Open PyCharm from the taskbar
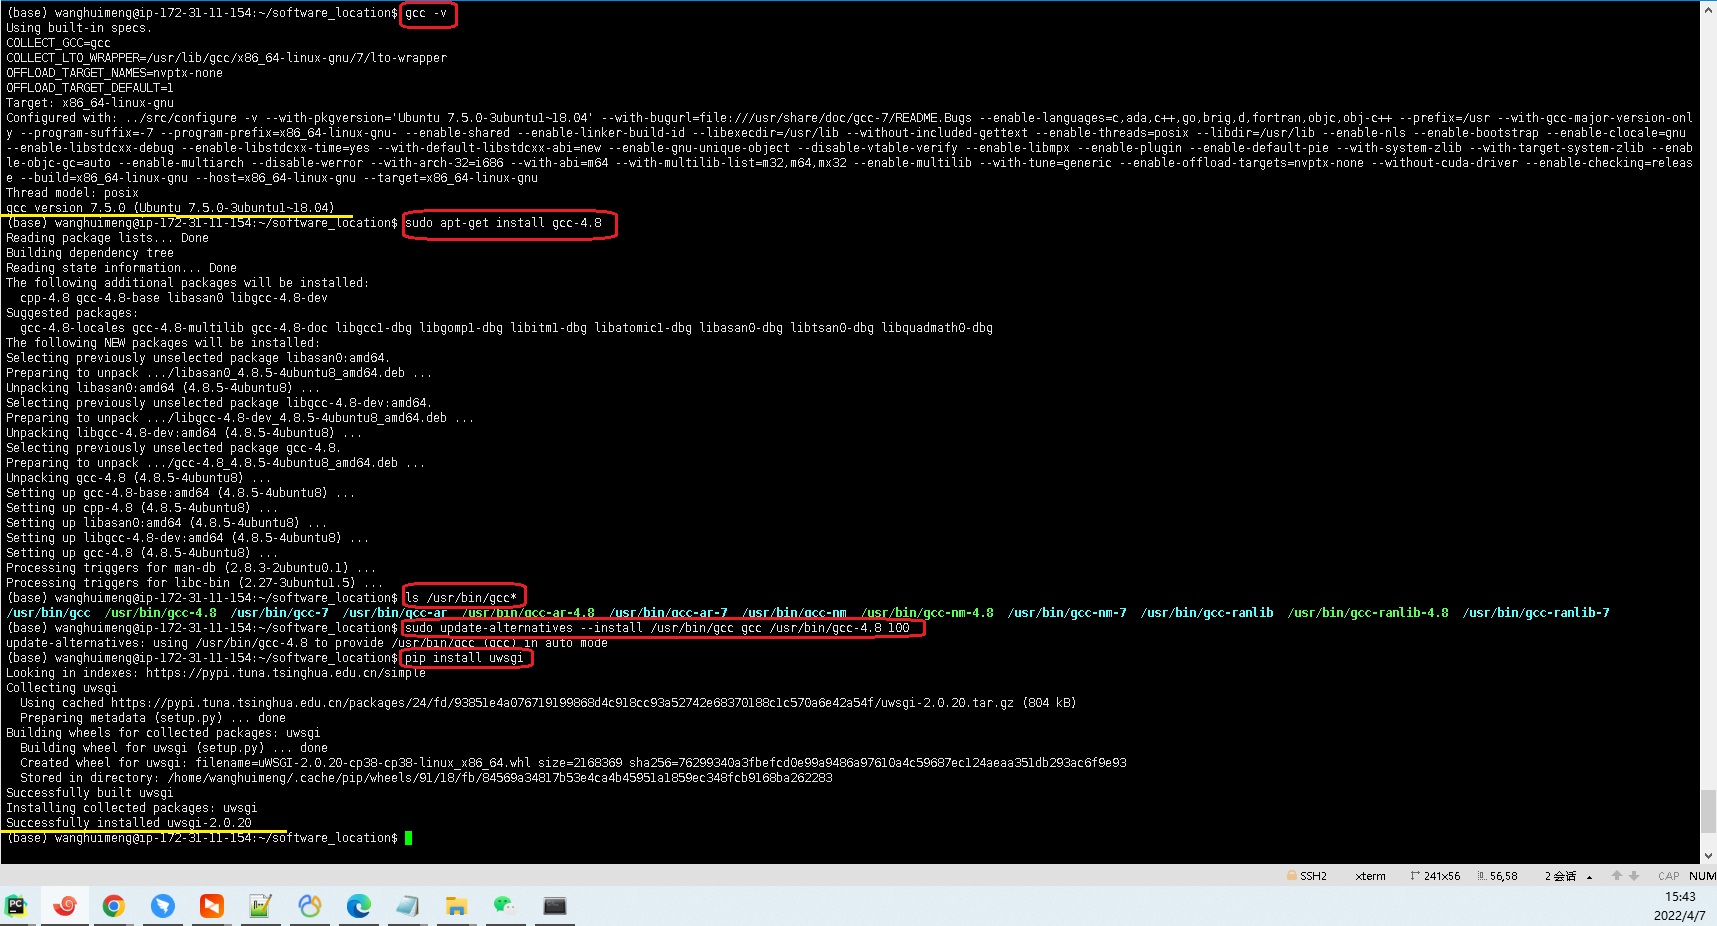The image size is (1717, 926). click(16, 906)
